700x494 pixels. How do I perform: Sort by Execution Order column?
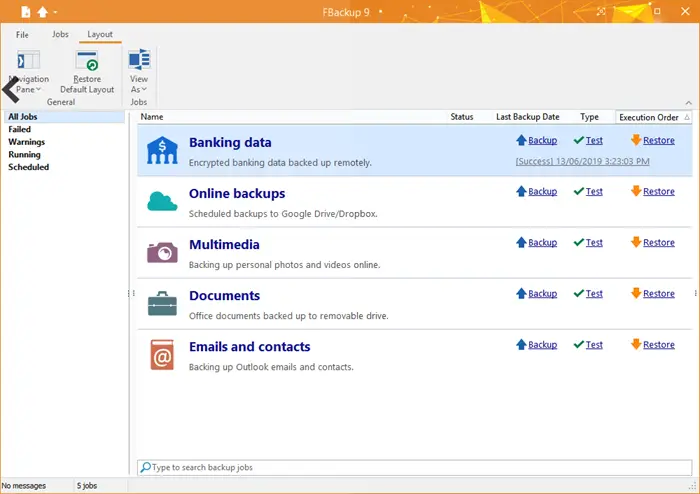[654, 117]
